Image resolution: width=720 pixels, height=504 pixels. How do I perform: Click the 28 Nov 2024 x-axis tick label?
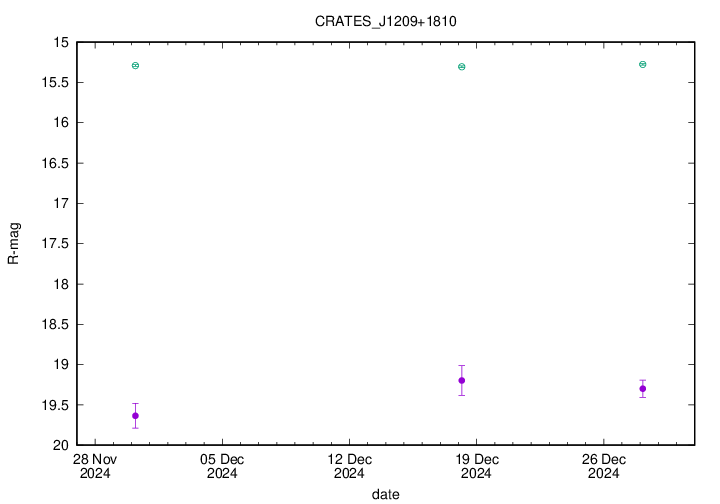[95, 466]
